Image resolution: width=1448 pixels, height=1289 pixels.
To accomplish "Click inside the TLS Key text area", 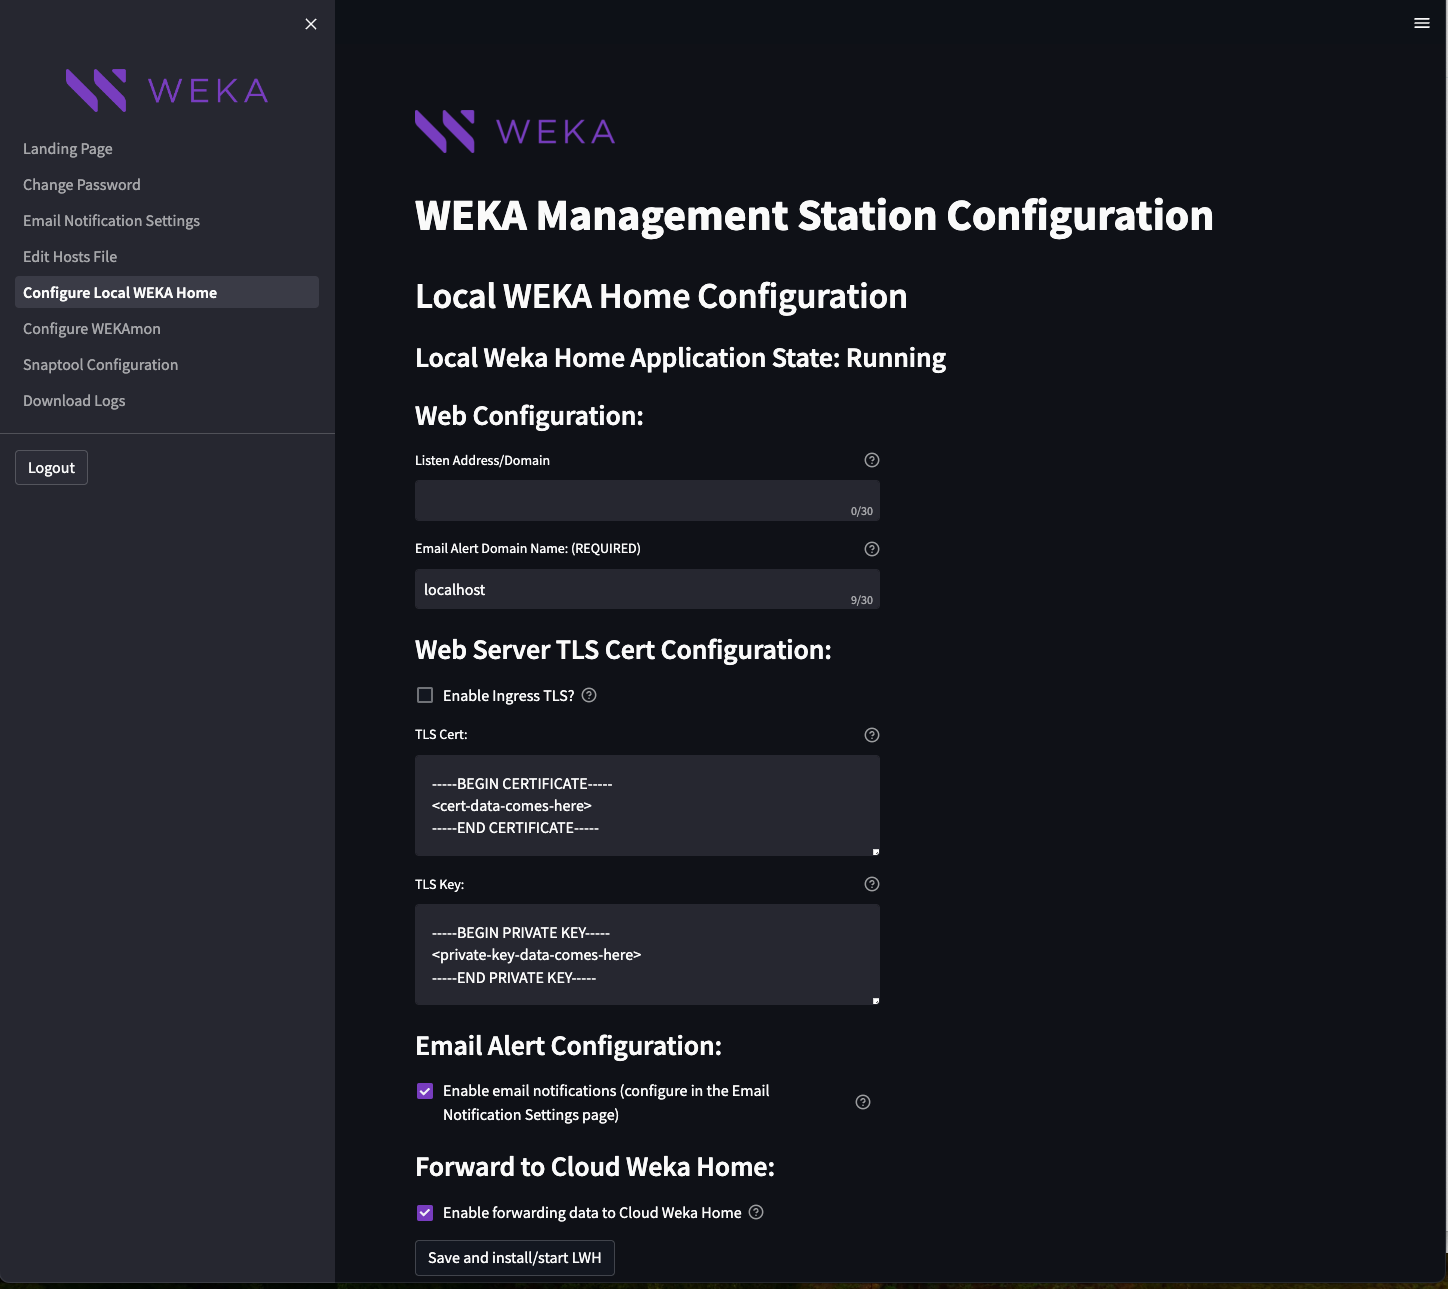I will click(646, 954).
